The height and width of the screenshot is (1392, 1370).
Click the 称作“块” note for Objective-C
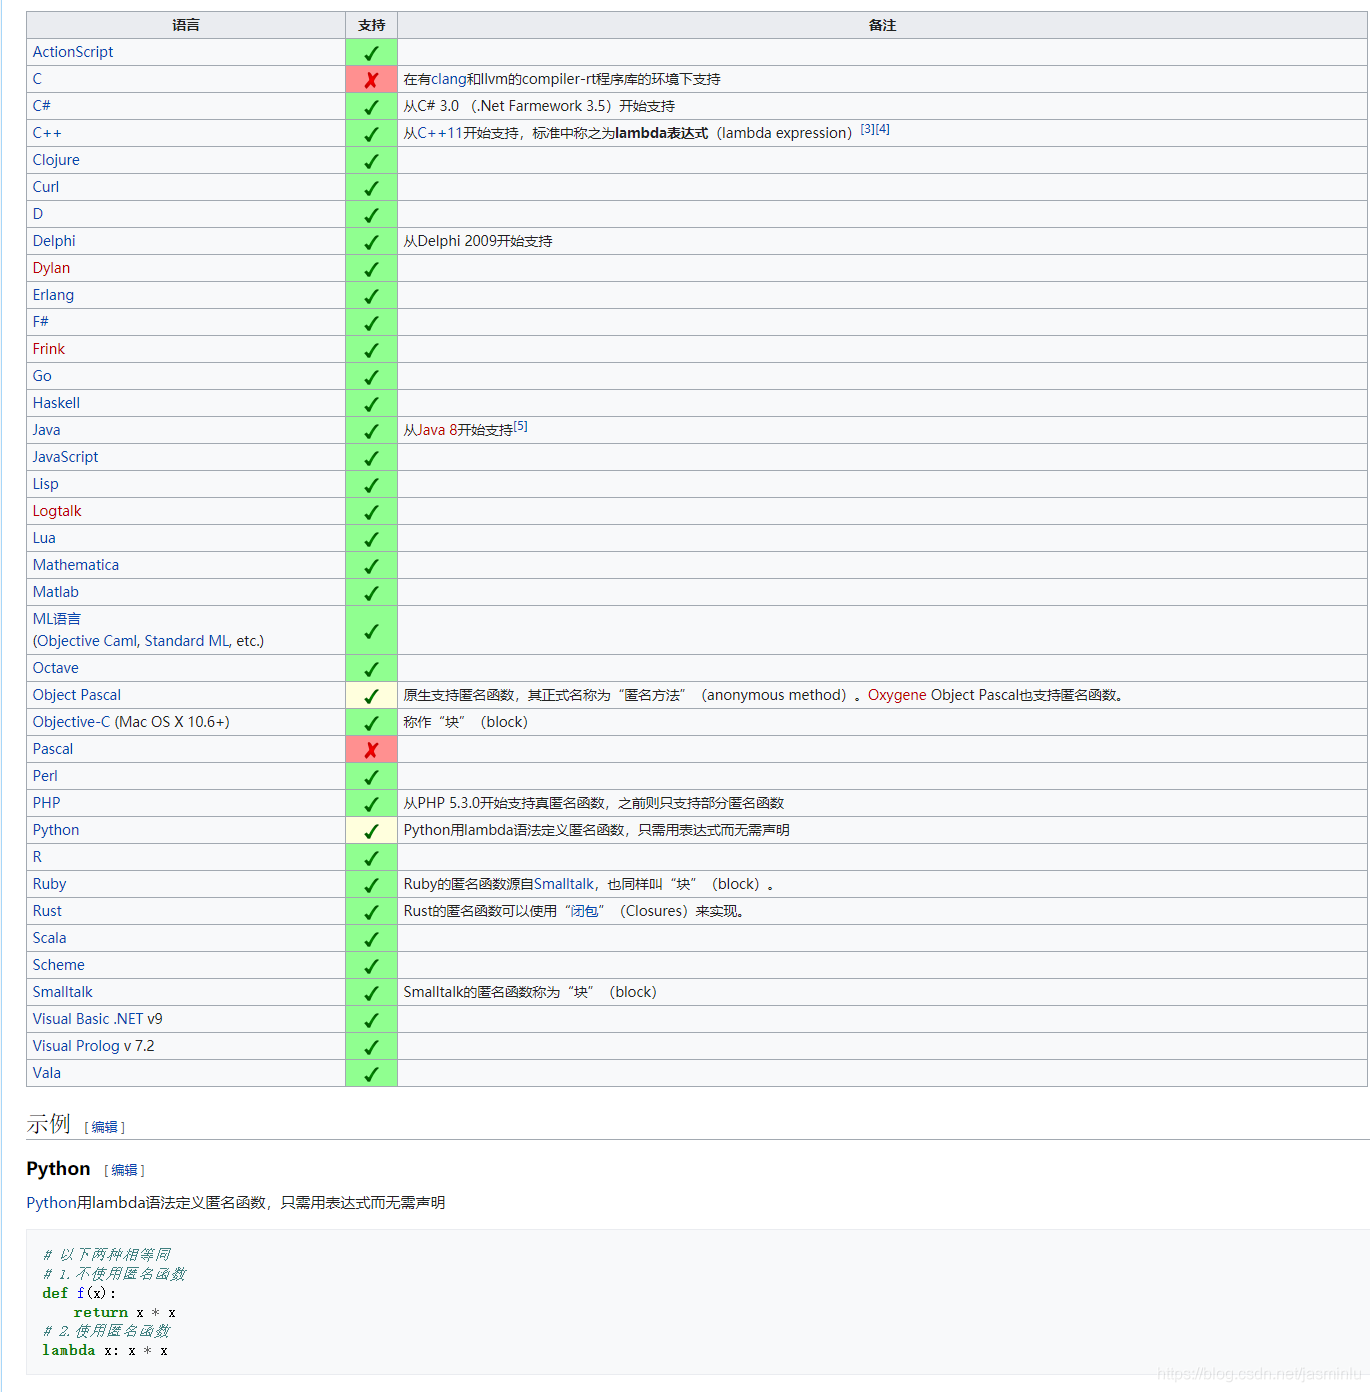pyautogui.click(x=466, y=722)
